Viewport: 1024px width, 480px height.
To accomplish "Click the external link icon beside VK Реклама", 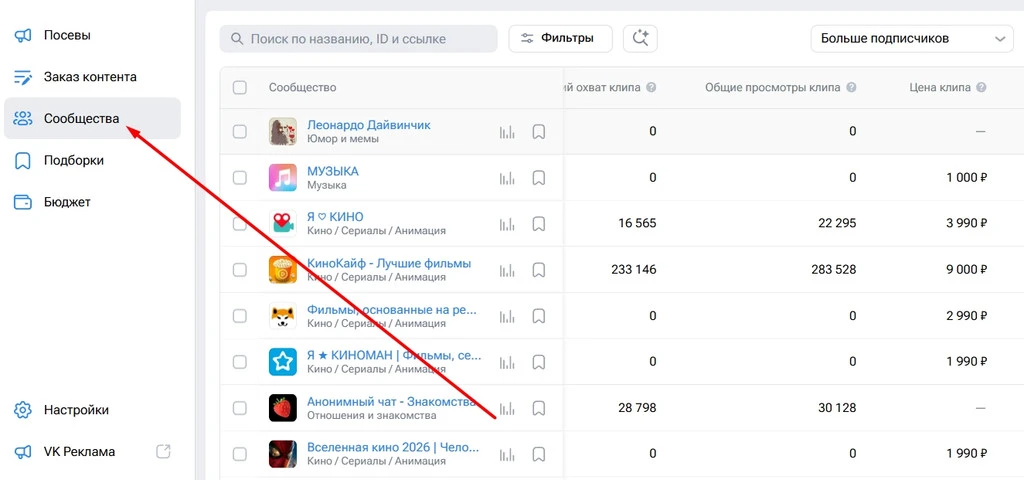I will 163,451.
